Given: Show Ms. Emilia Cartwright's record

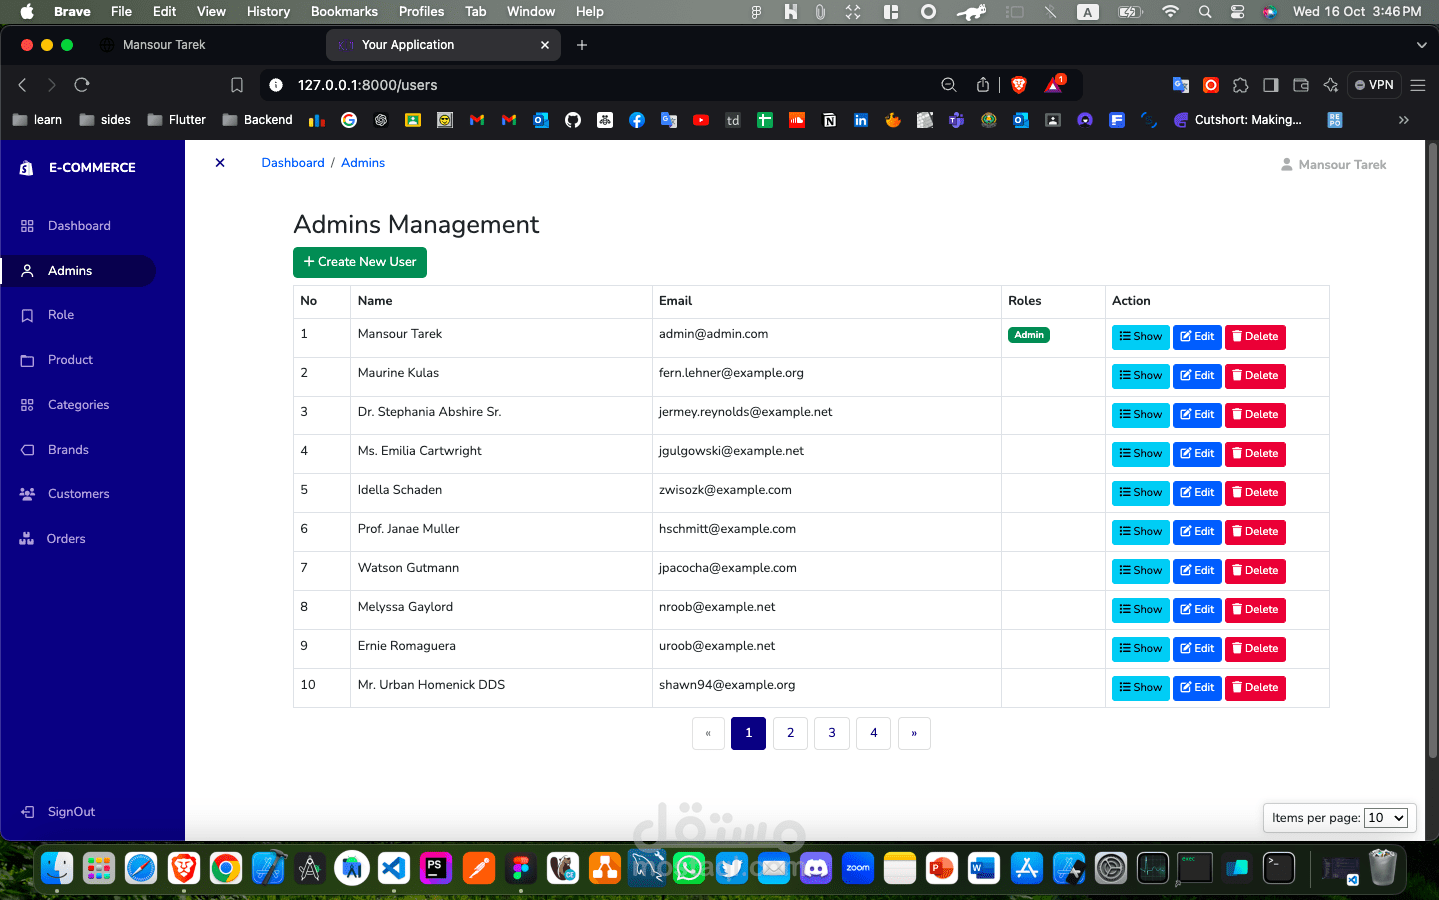Looking at the screenshot, I should pyautogui.click(x=1140, y=454).
